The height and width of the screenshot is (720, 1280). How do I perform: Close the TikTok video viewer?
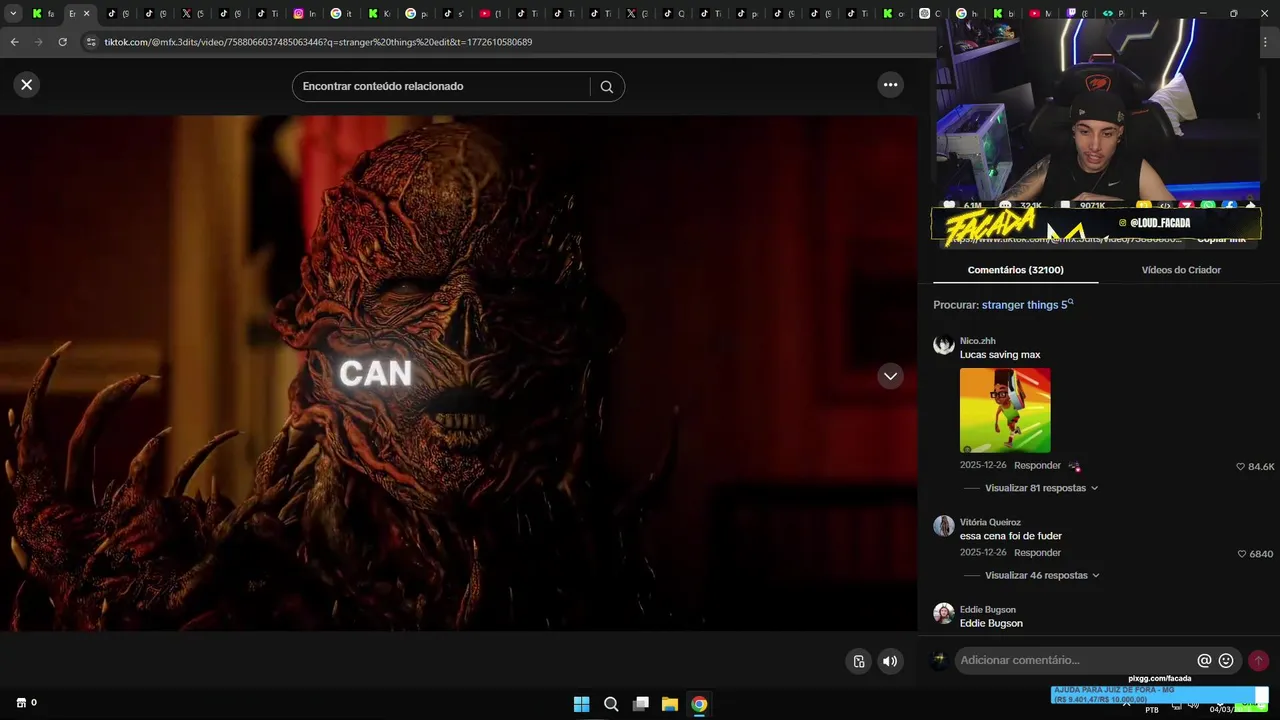(27, 85)
